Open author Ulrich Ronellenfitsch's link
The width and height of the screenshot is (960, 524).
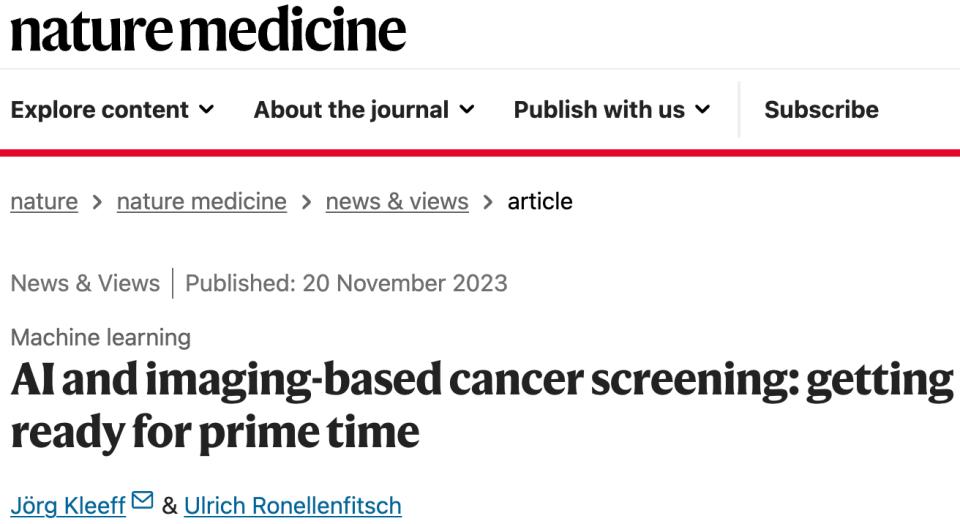click(291, 506)
